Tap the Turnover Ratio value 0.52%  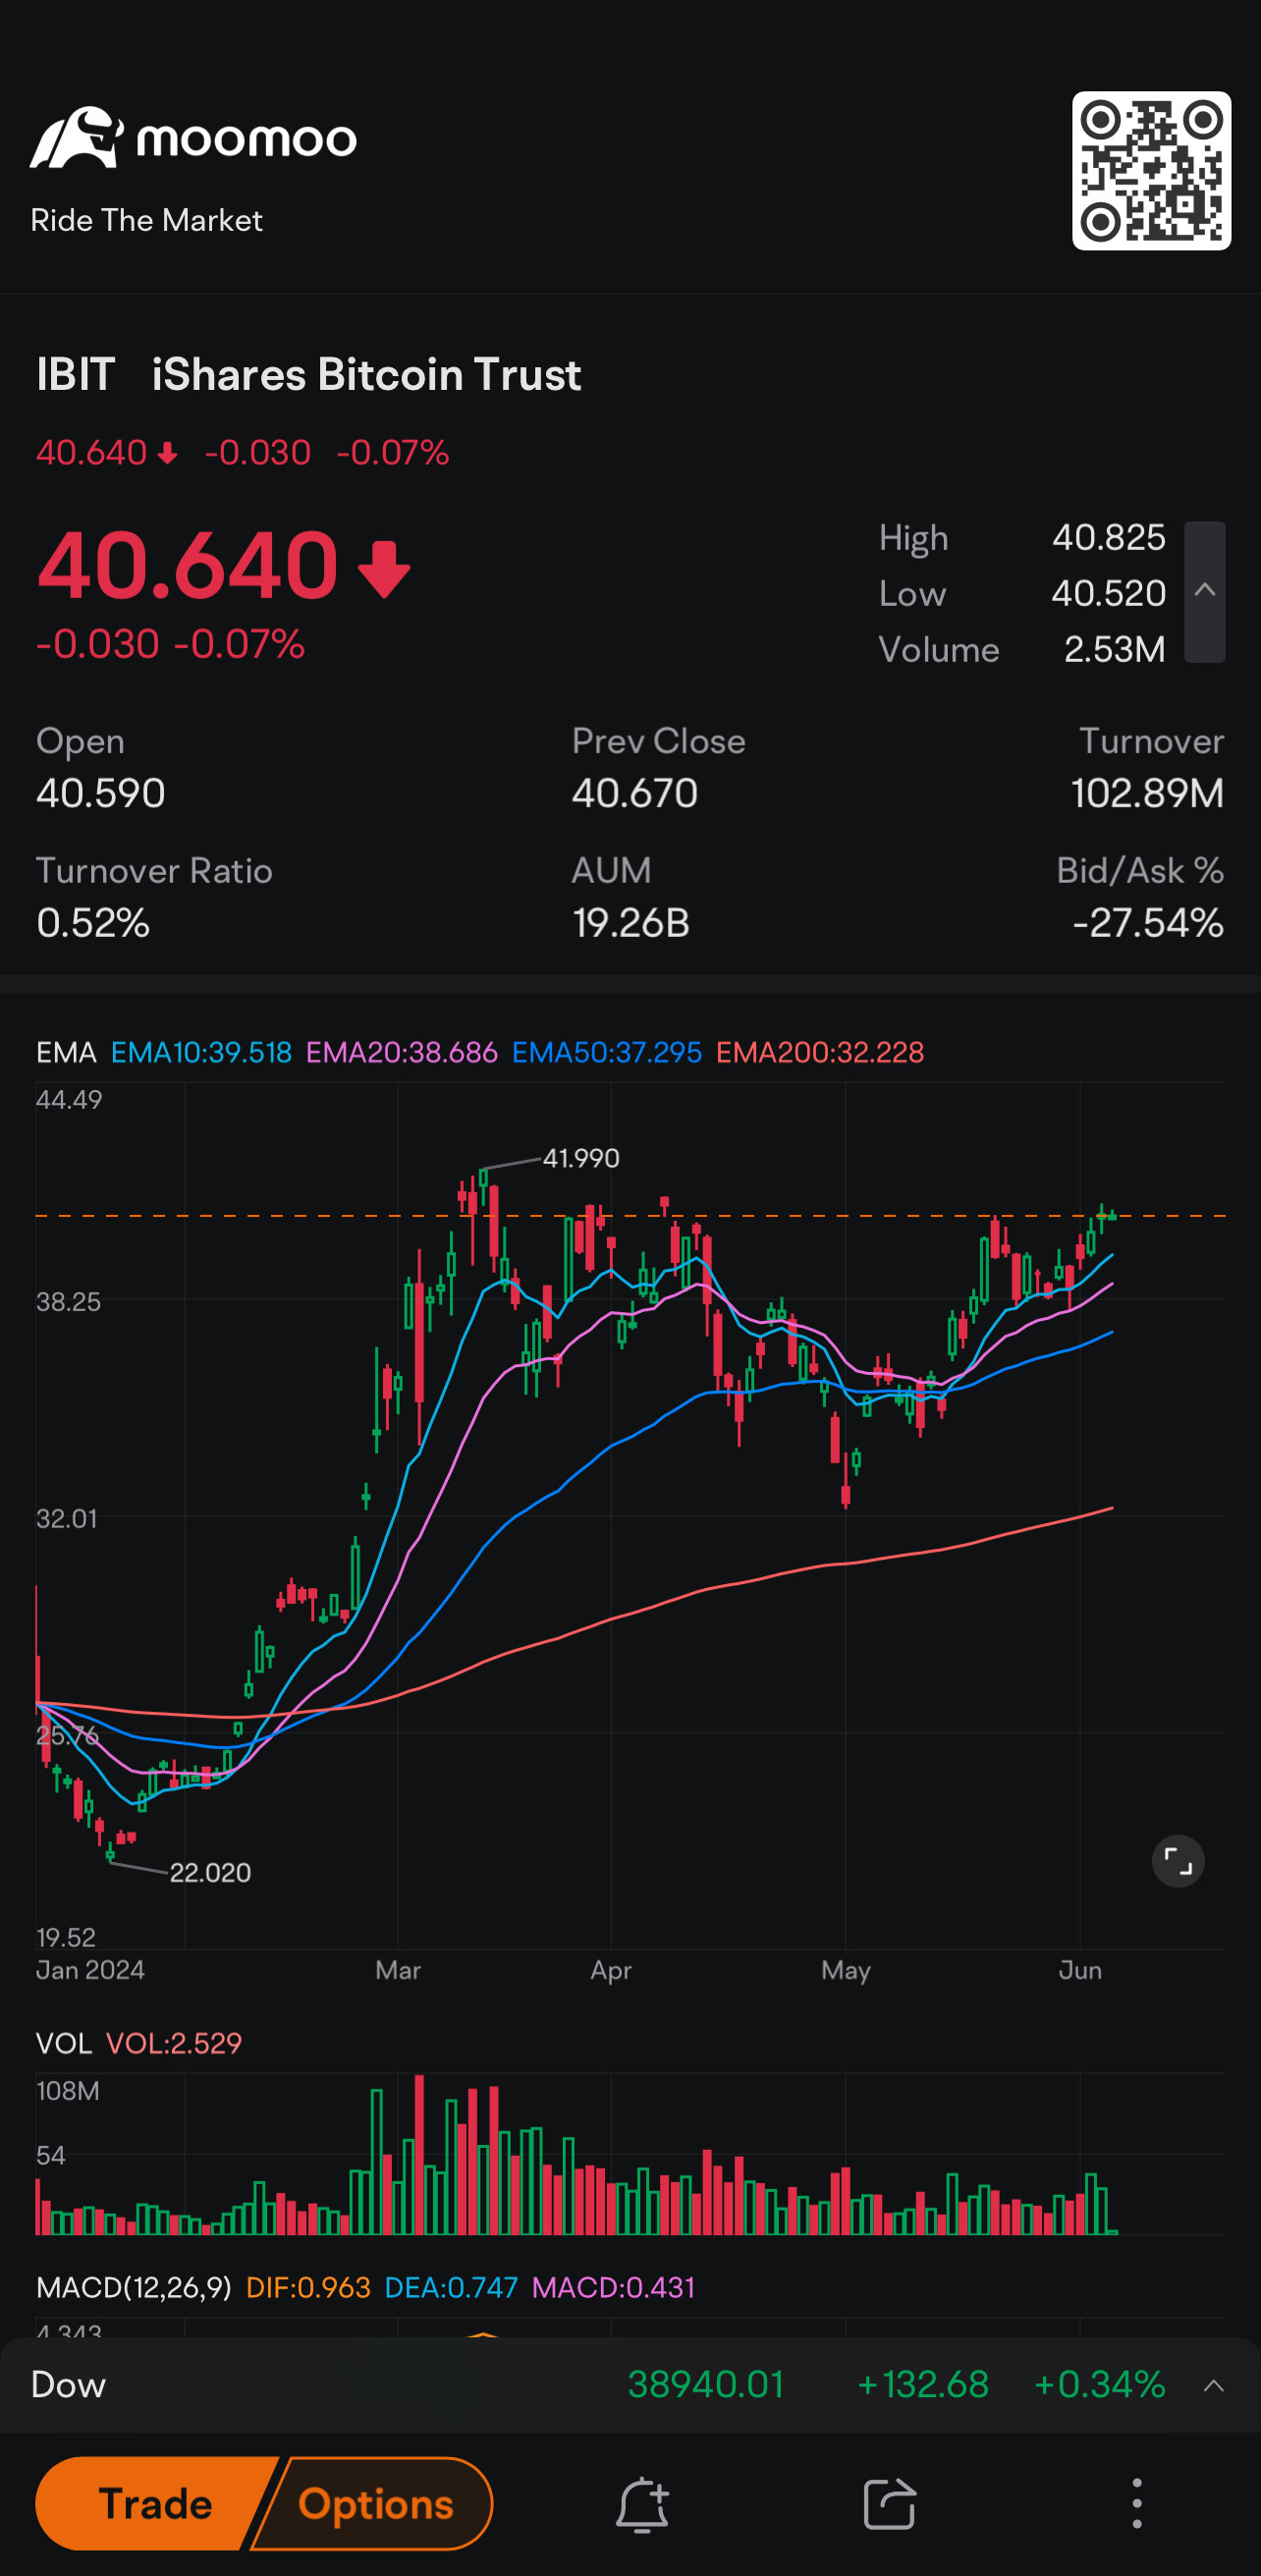coord(93,923)
